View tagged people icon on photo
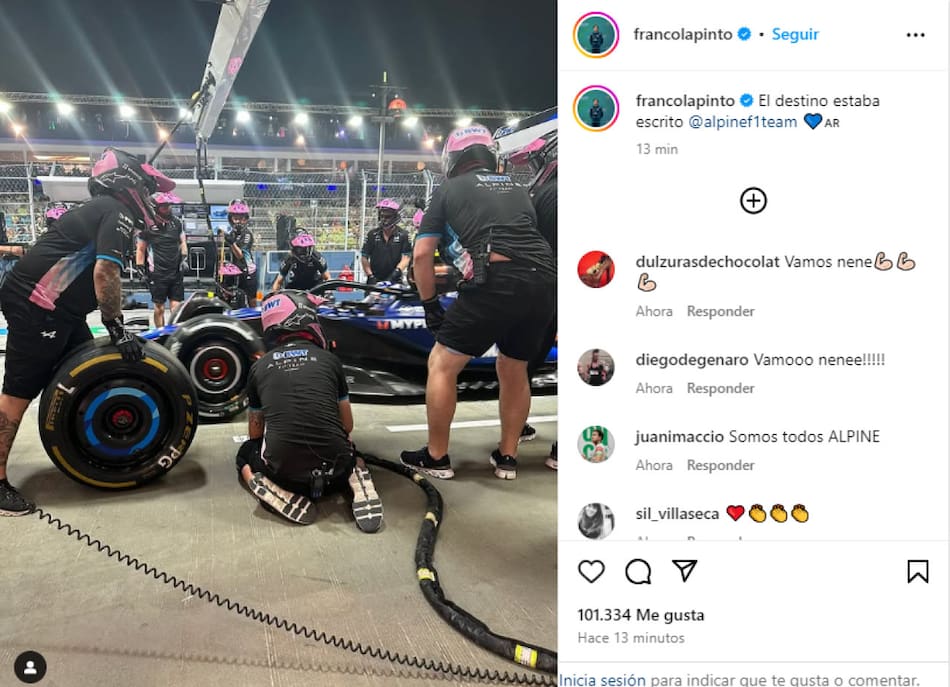Image resolution: width=950 pixels, height=687 pixels. point(30,667)
